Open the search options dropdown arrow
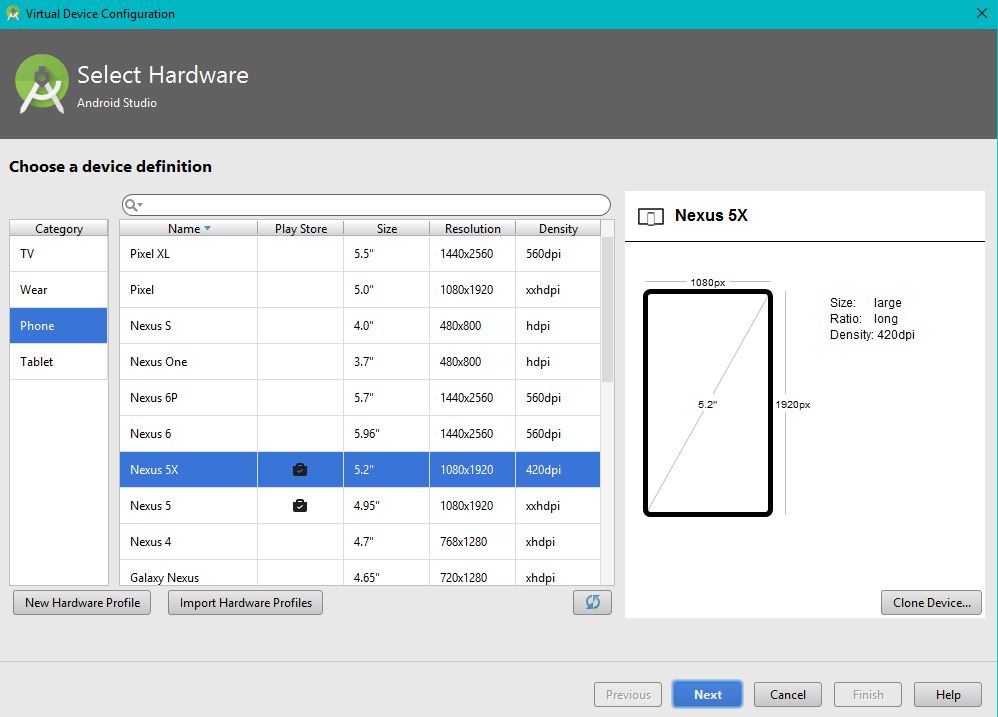The width and height of the screenshot is (998, 717). [140, 204]
